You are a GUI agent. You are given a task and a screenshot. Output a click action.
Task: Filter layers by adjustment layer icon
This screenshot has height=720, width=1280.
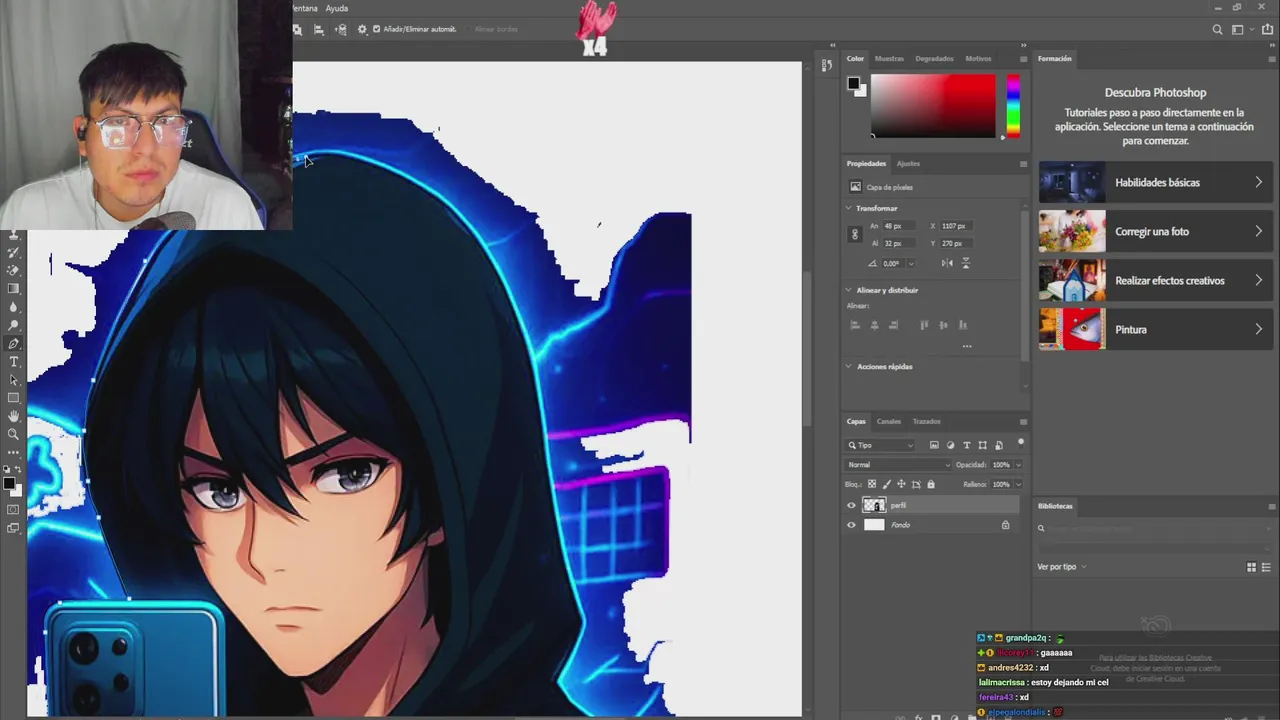coord(950,445)
